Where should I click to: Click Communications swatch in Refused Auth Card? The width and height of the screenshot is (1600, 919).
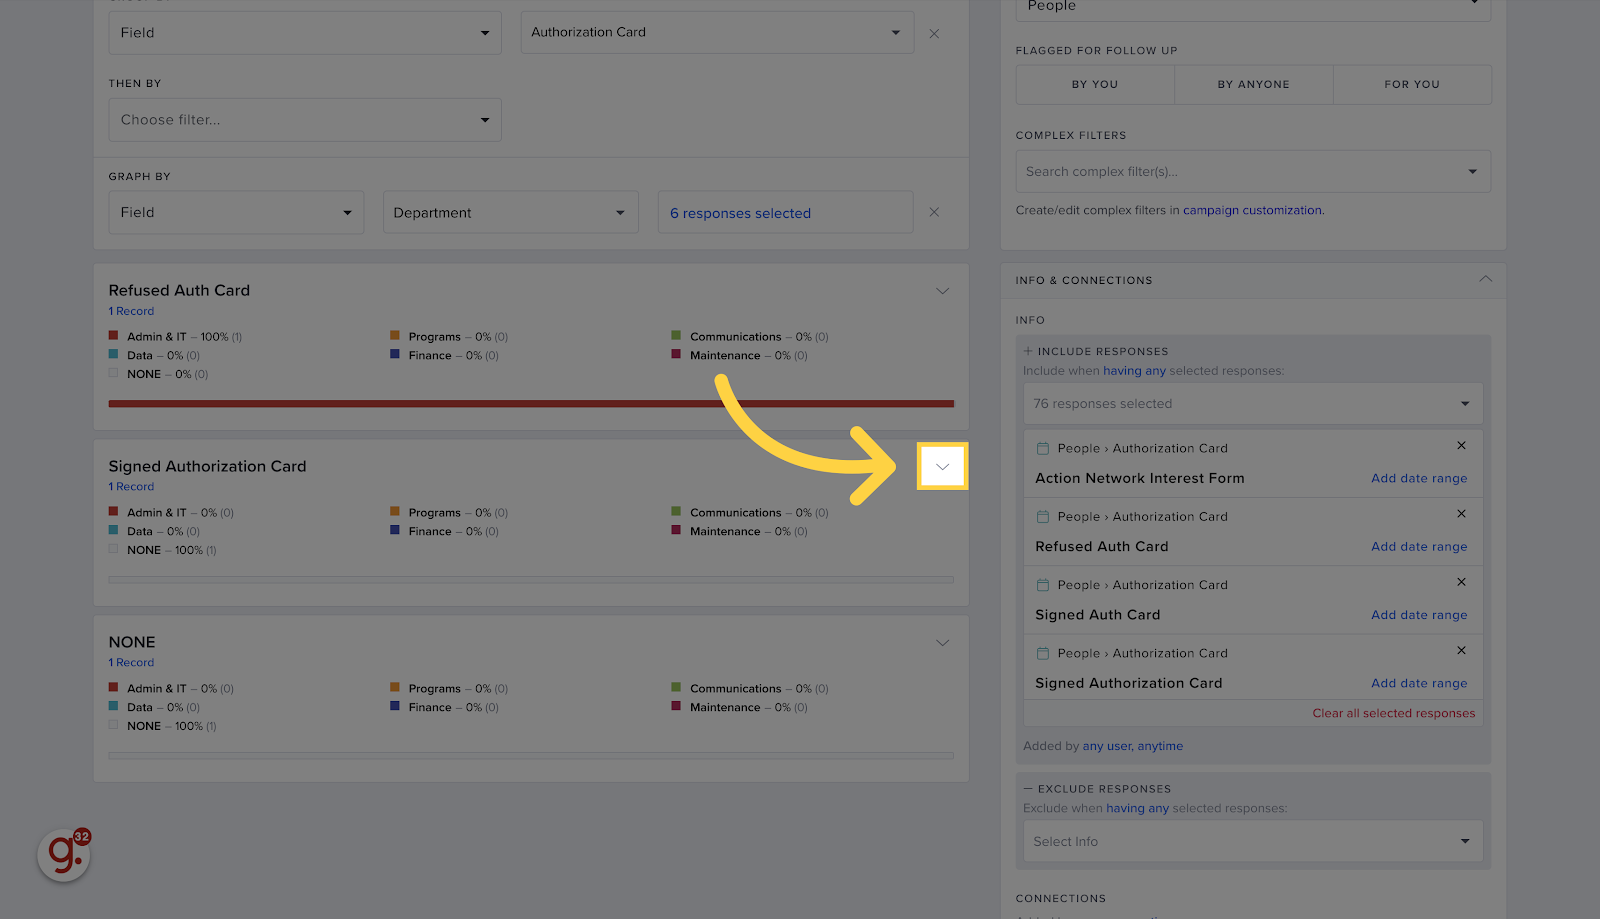pyautogui.click(x=676, y=336)
